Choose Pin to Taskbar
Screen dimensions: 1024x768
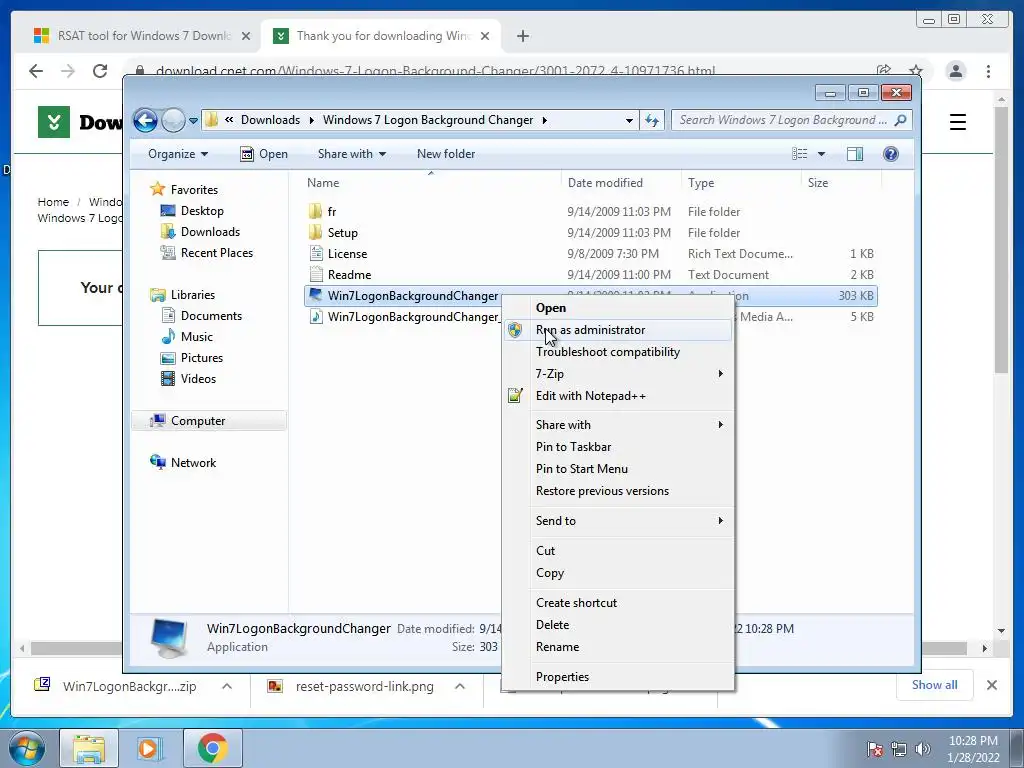point(618,447)
